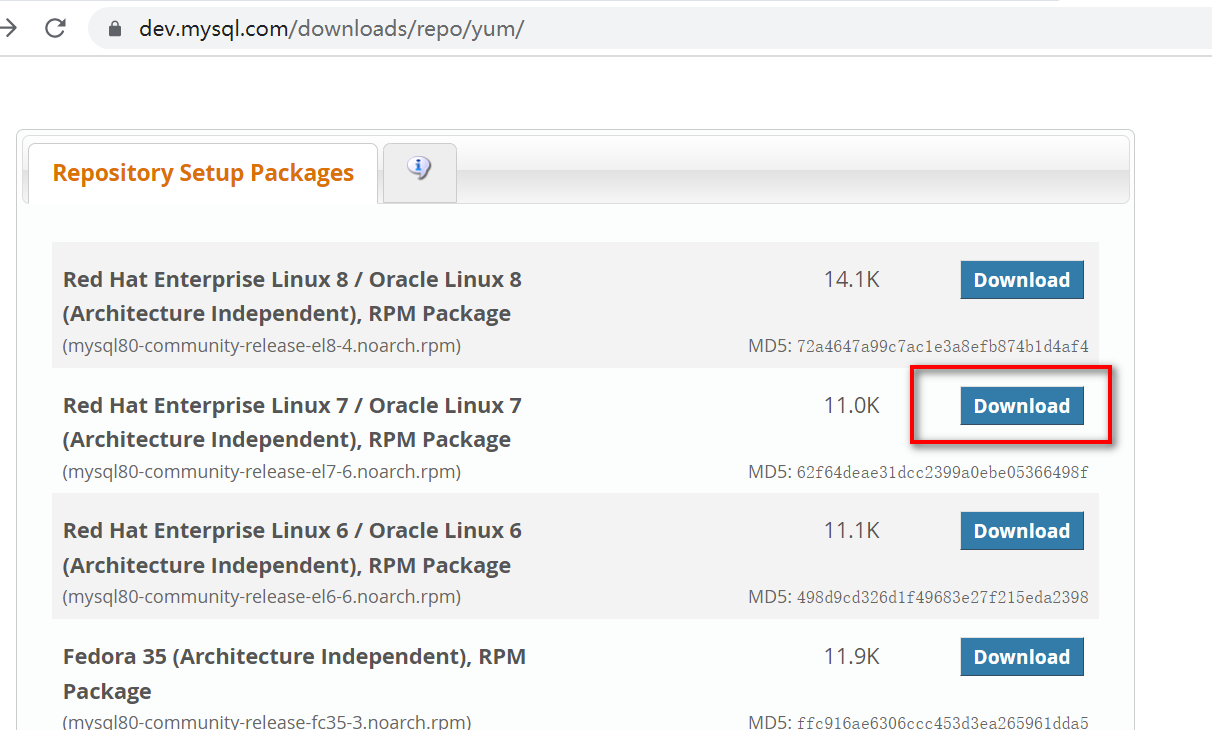Click the 11.1K file size
Image resolution: width=1212 pixels, height=730 pixels.
(852, 530)
